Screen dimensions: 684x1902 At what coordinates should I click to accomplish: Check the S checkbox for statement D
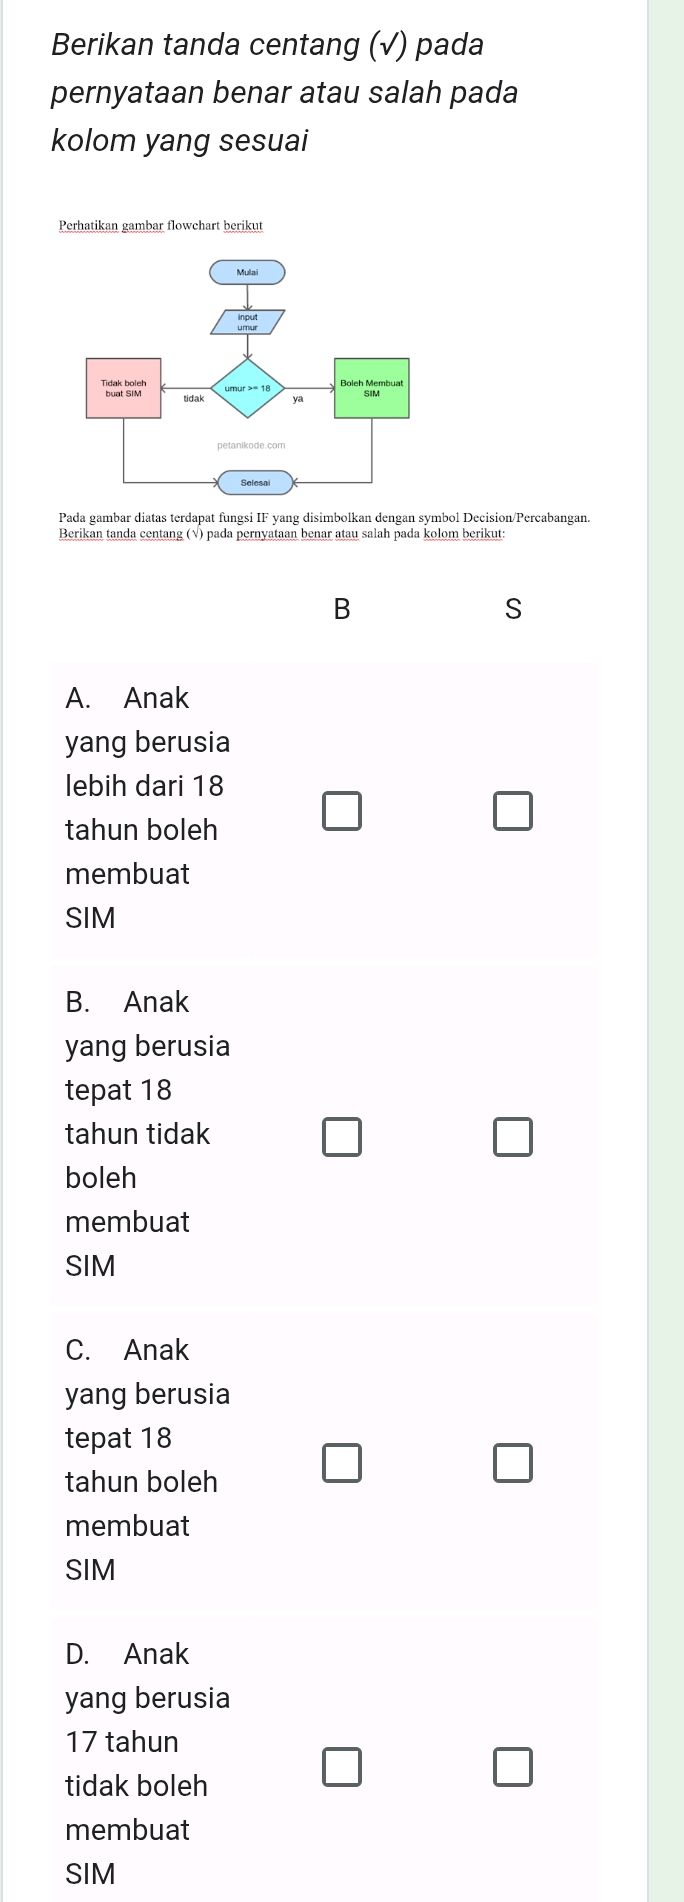pos(513,1790)
